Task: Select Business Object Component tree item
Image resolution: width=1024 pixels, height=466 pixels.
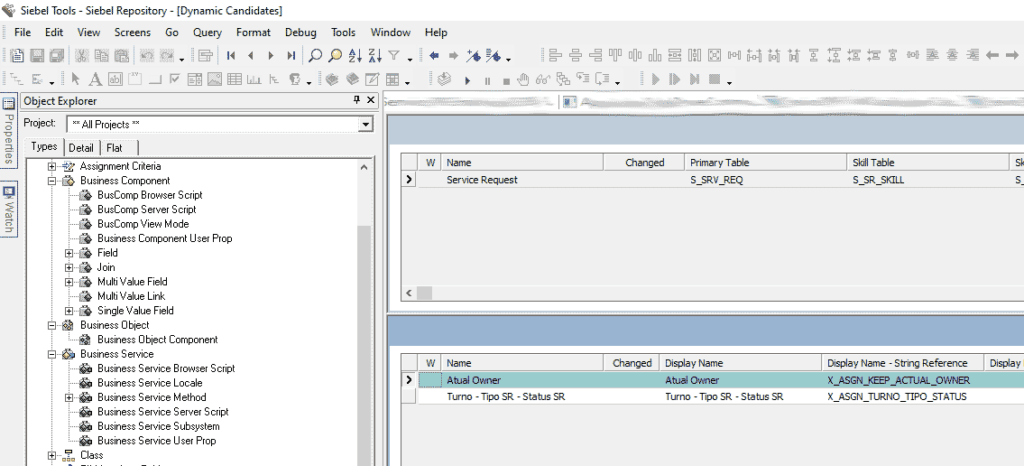Action: click(157, 339)
